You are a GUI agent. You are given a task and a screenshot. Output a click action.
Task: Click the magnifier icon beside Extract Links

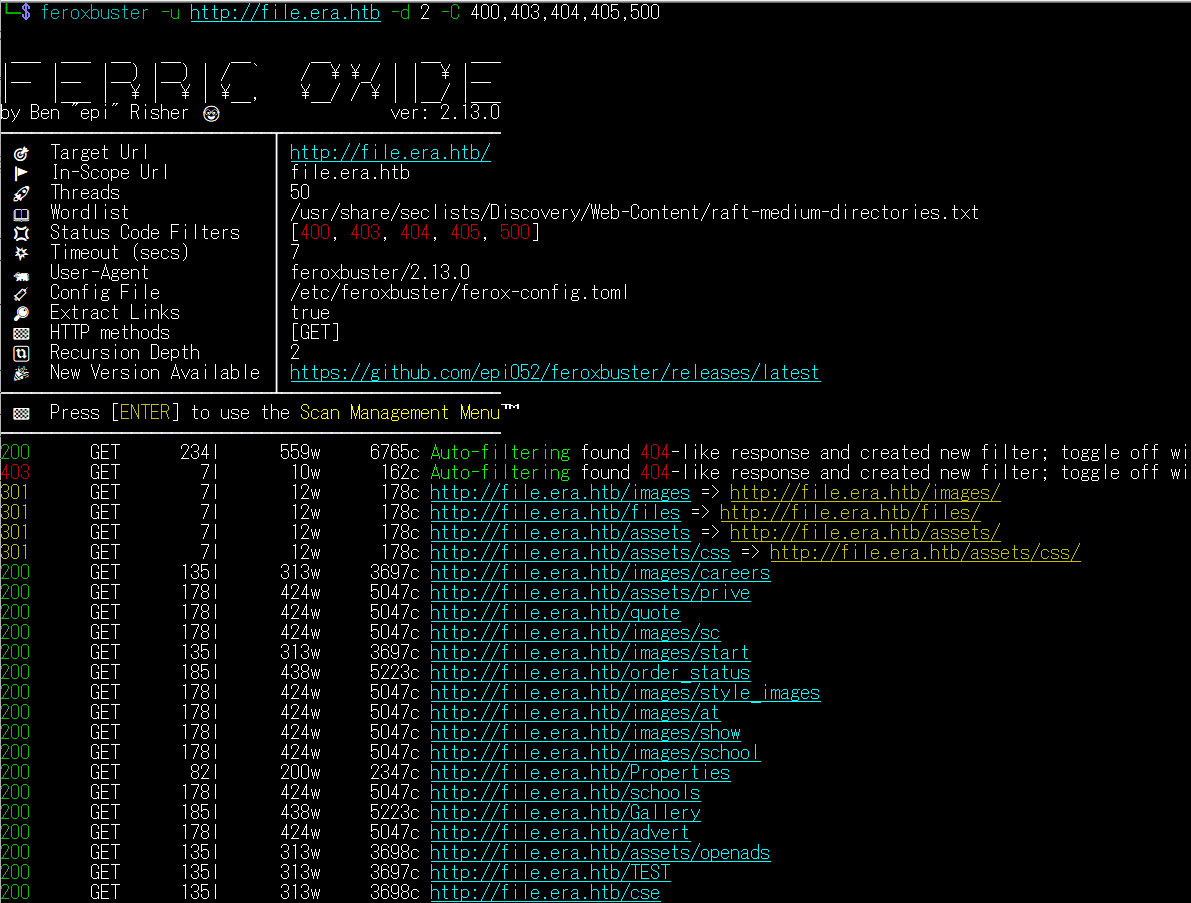tap(21, 313)
